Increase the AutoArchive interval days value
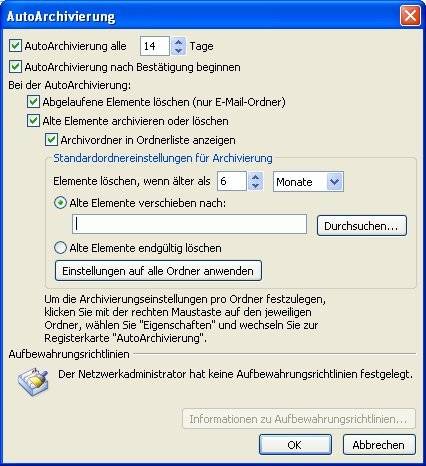Screen dimensions: 426x466 179,42
